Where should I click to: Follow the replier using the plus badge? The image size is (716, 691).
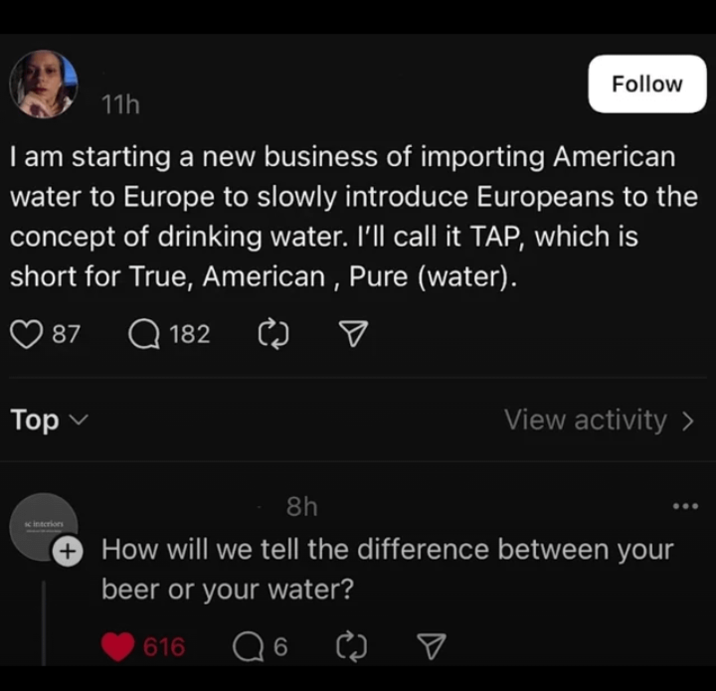click(67, 550)
